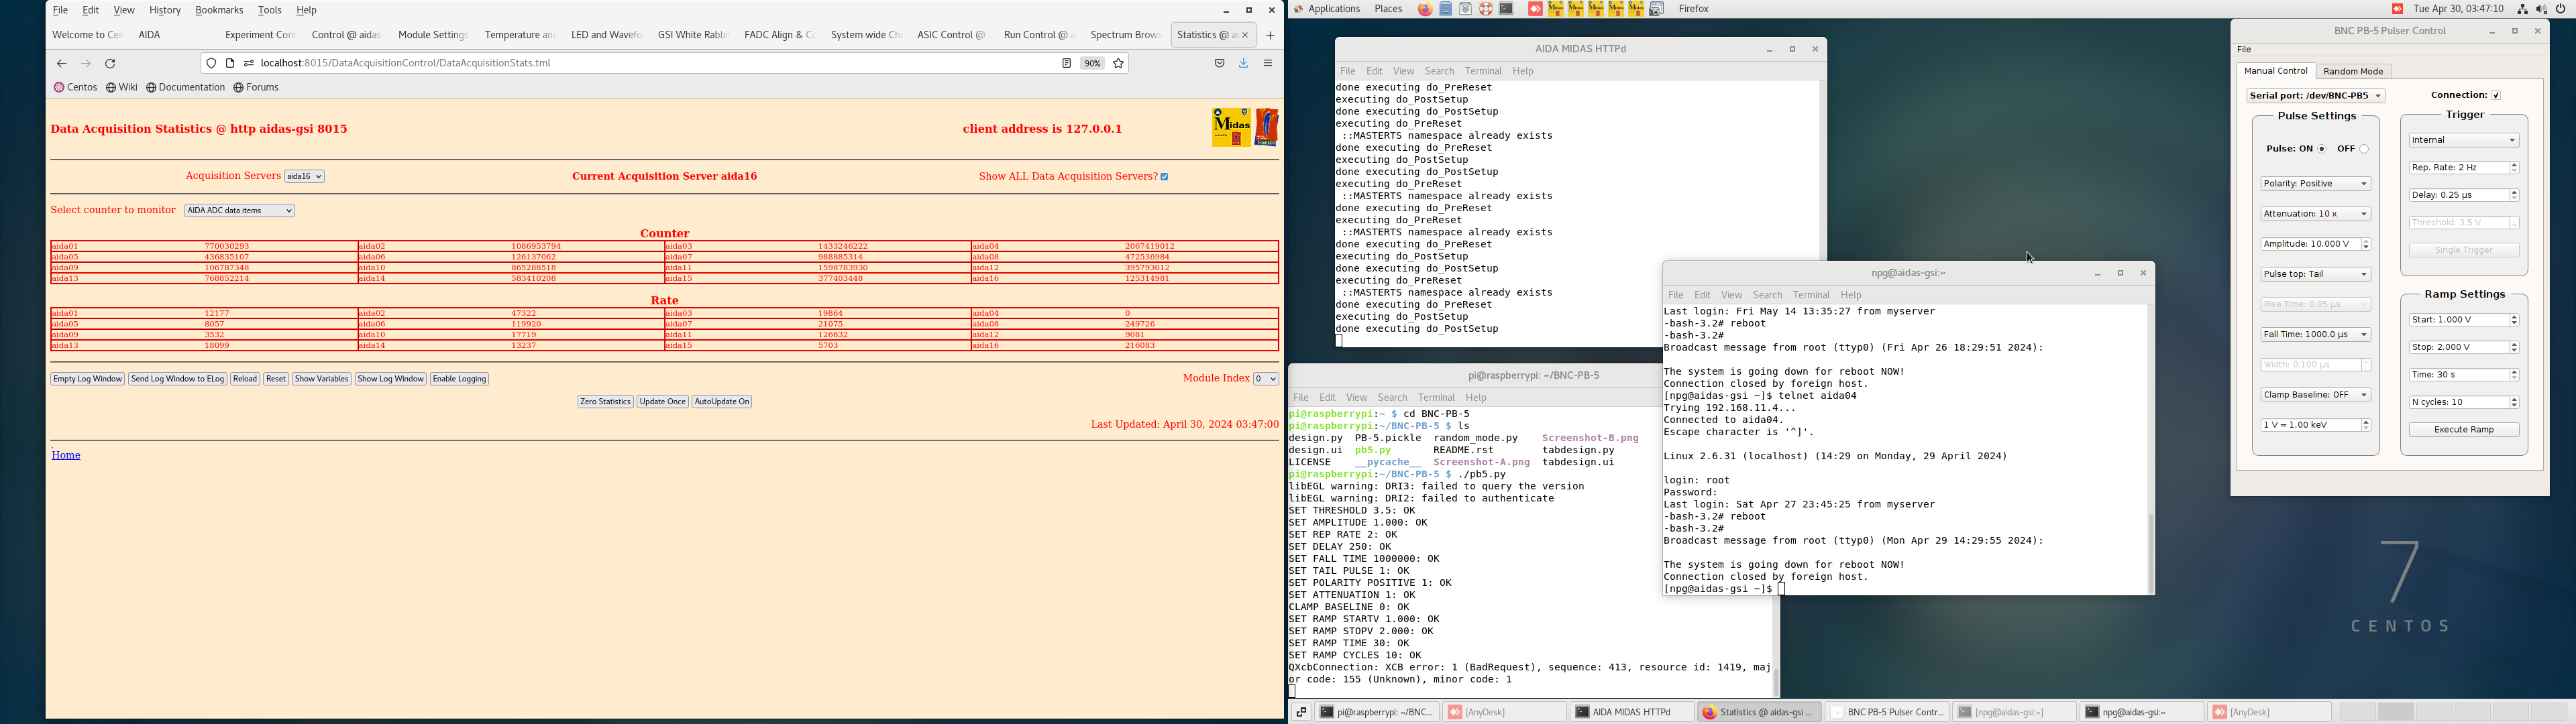Viewport: 2576px width, 724px height.
Task: Select Manual Control tab in pulser
Action: click(x=2275, y=72)
